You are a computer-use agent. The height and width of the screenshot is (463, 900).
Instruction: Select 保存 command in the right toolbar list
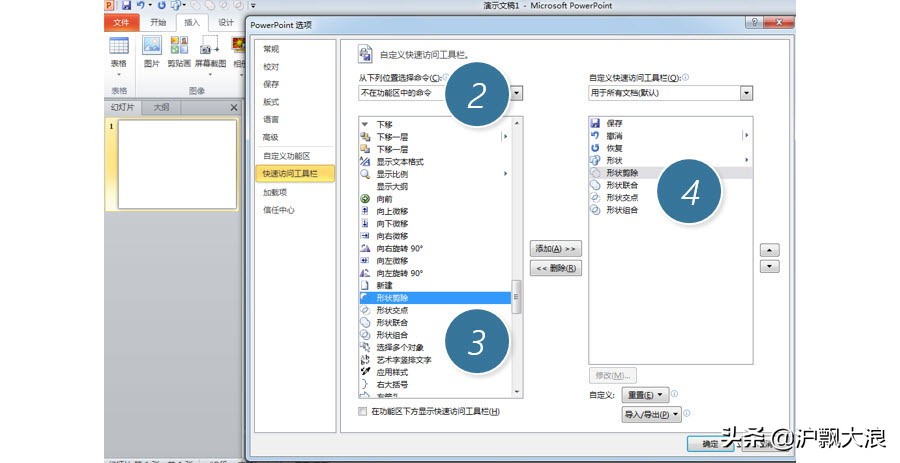tap(670, 123)
